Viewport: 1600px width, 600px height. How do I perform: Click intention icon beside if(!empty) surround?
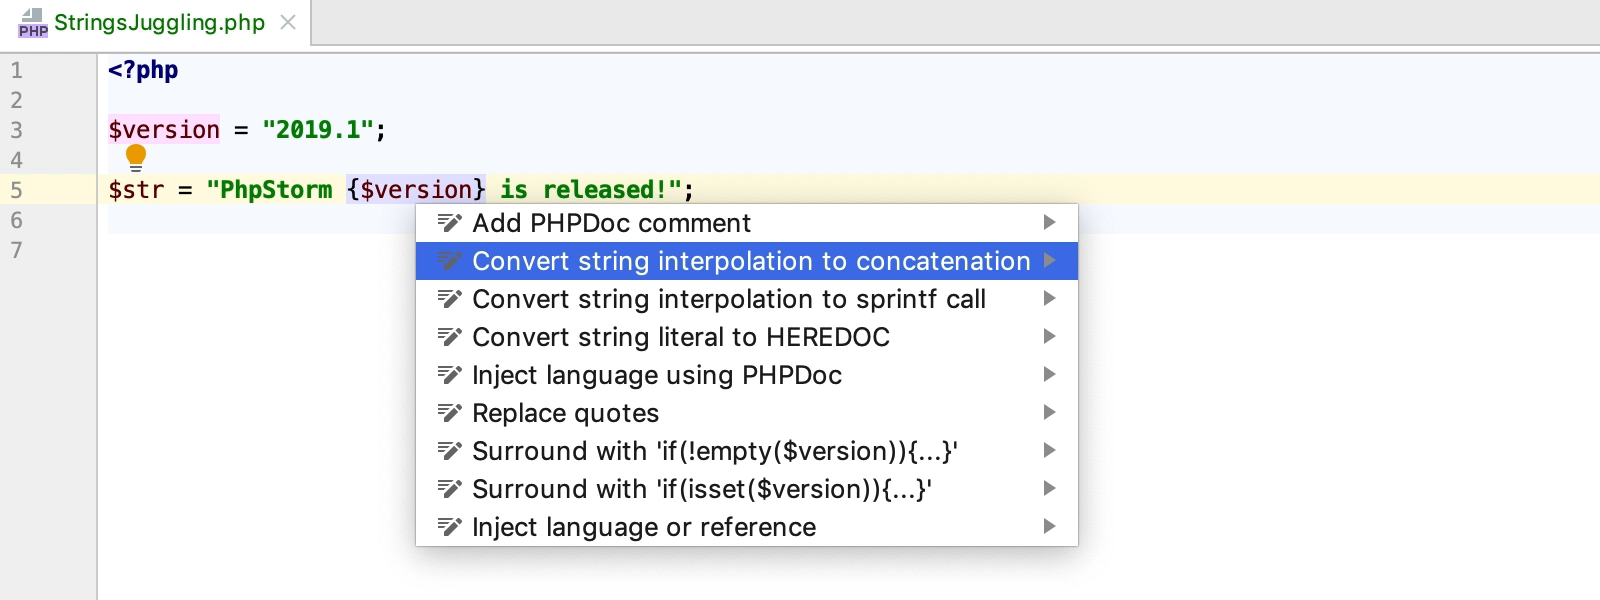point(450,451)
